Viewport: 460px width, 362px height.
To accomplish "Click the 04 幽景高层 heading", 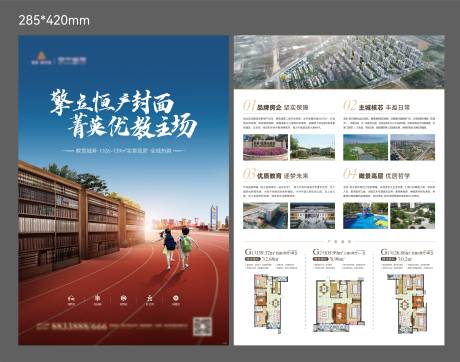I will 377,174.
